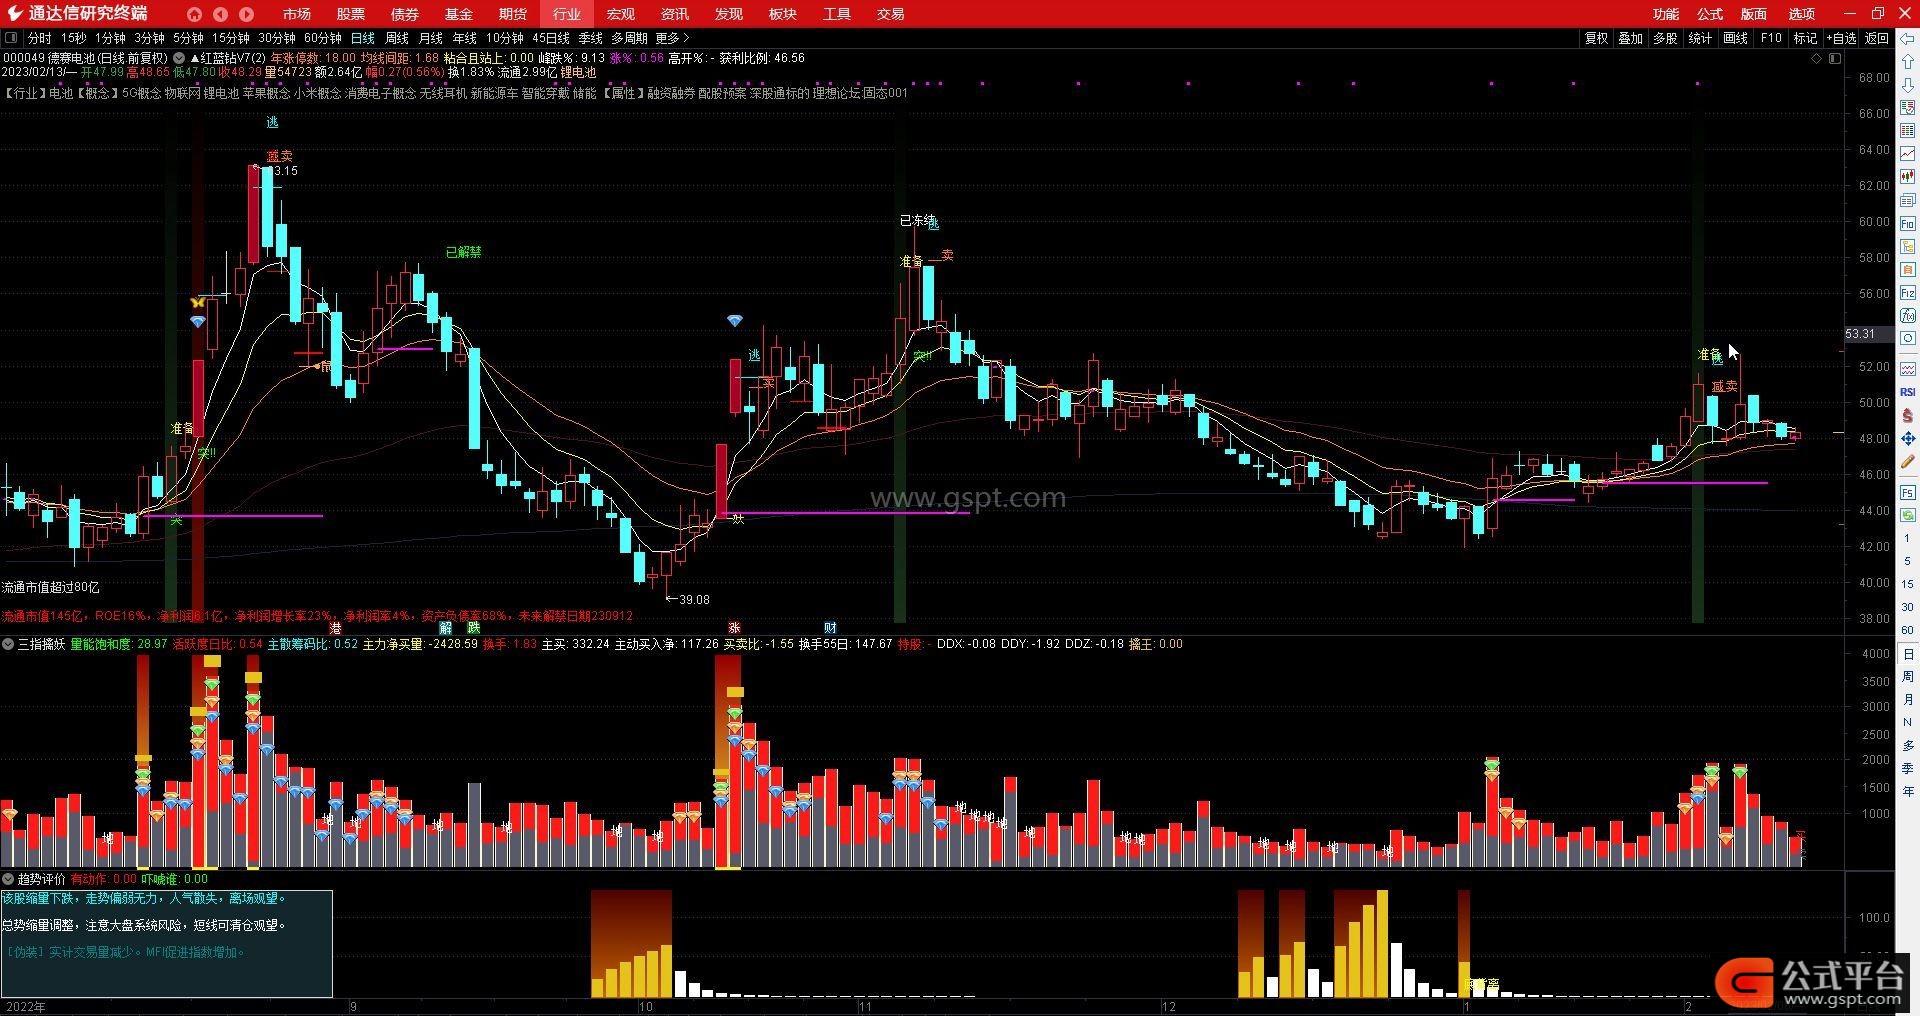
Task: Click the wave line indicator sidebar icon
Action: (1908, 369)
